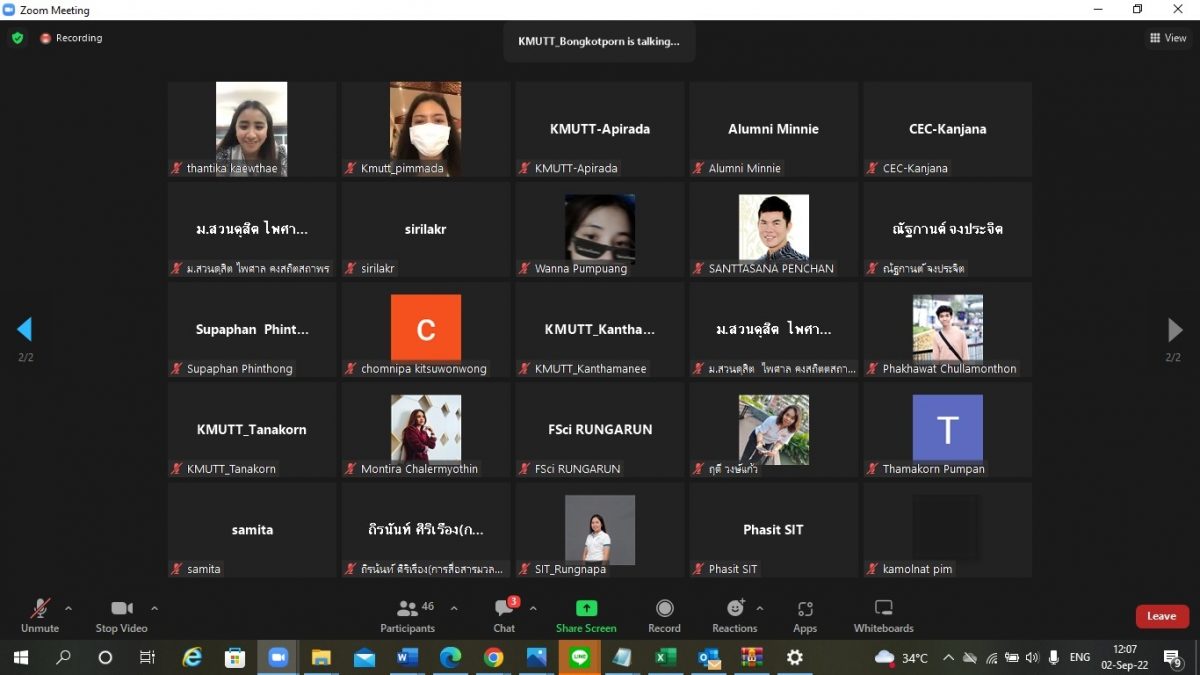Viewport: 1200px width, 675px height.
Task: Click Thamakorn Pumpan T avatar
Action: point(948,428)
